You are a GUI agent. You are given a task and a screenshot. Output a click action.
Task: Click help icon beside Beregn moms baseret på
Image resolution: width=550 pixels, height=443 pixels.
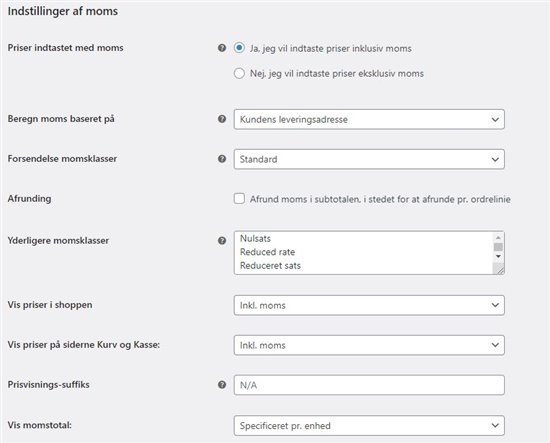pos(222,119)
